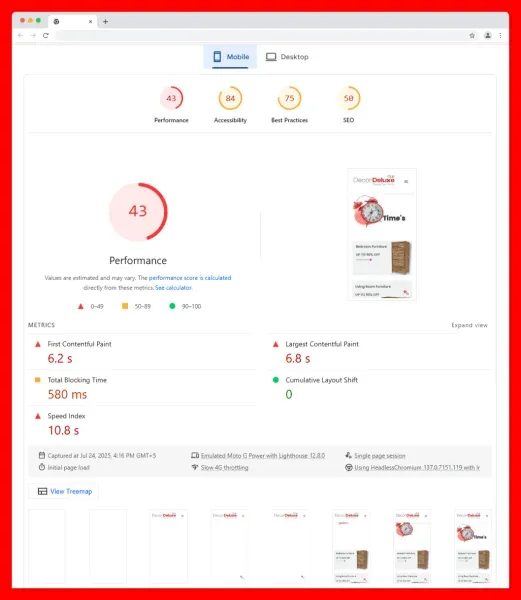Click the green 90–100 legend circle
The height and width of the screenshot is (600, 521).
point(172,306)
